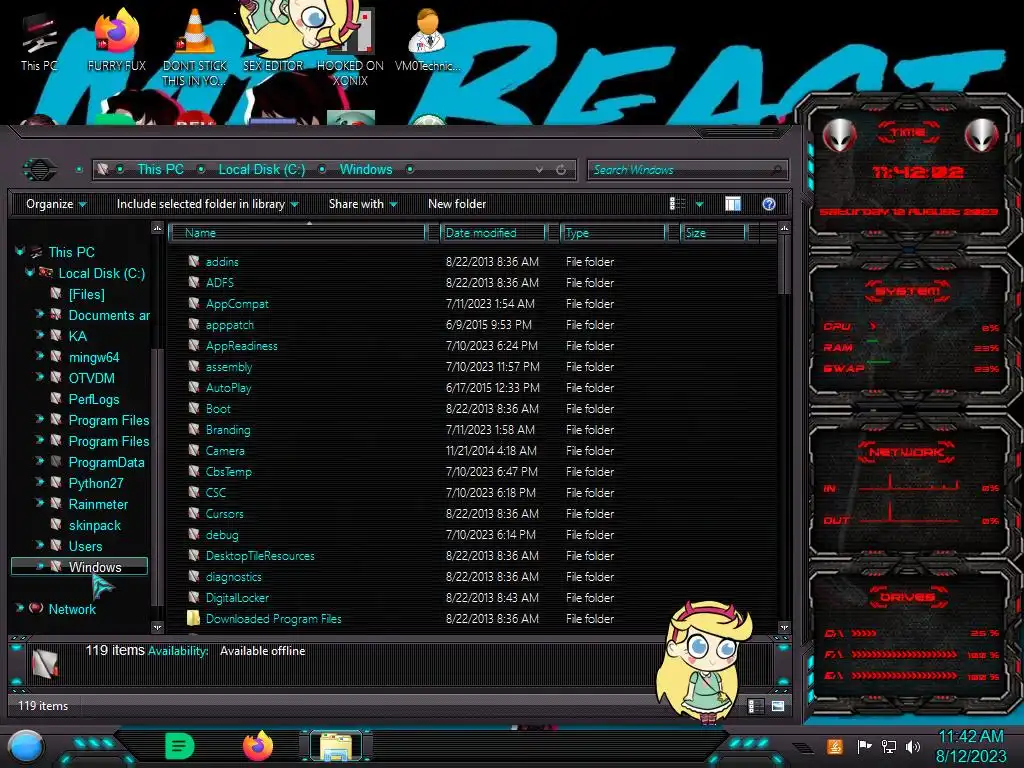This screenshot has width=1024, height=768.
Task: Click file list vertical scrollbar down arrow
Action: [x=784, y=627]
